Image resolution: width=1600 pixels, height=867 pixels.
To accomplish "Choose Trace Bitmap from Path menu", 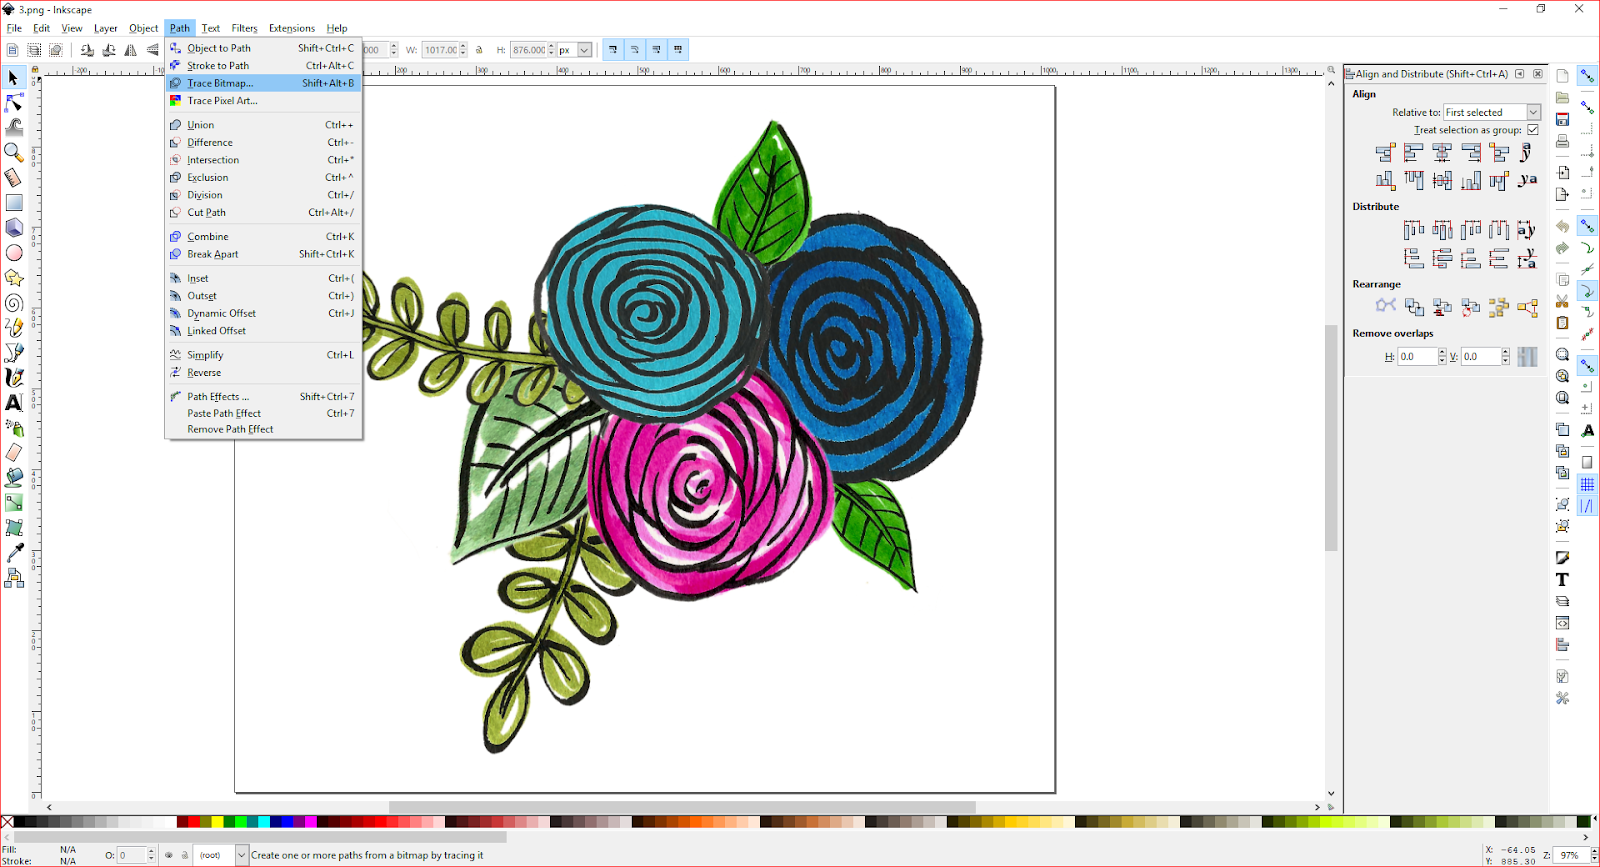I will (x=220, y=83).
